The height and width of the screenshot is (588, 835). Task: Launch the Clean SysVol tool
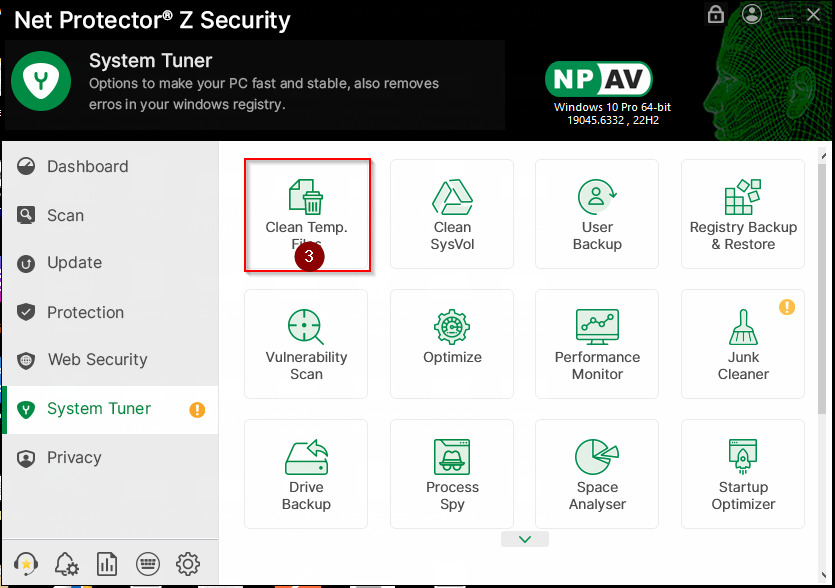tap(452, 213)
